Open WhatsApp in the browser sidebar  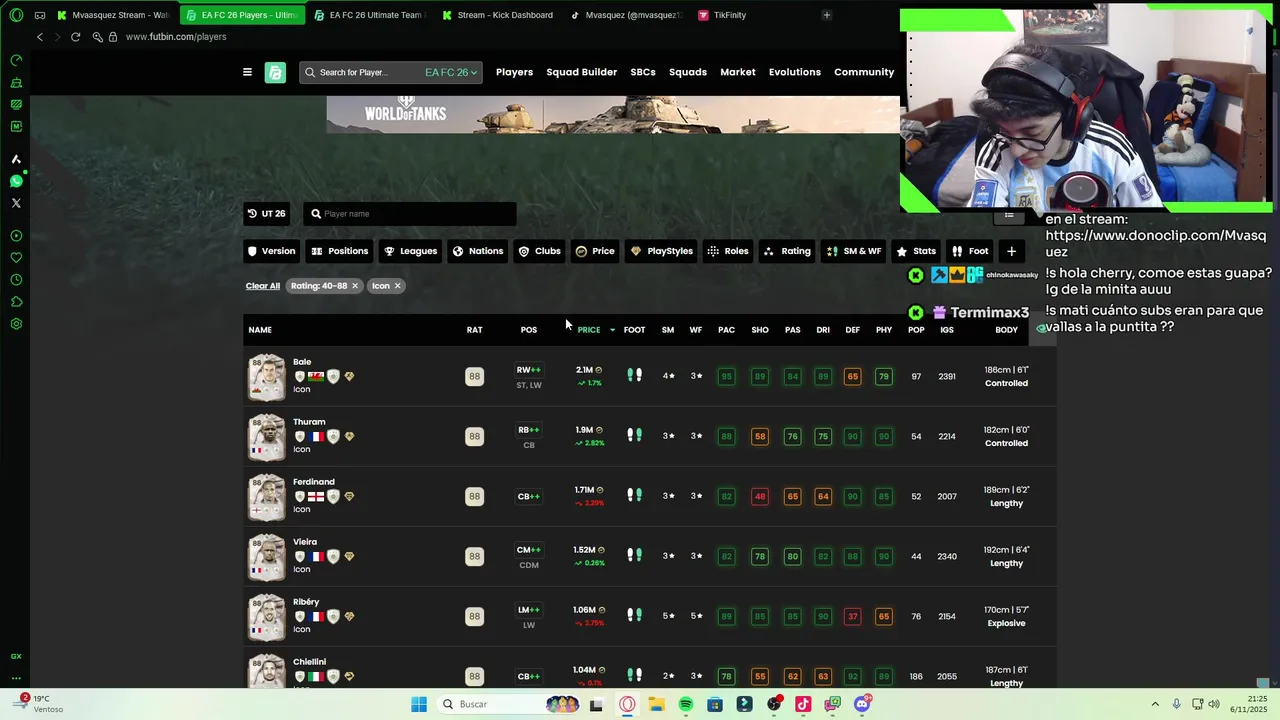point(16,181)
